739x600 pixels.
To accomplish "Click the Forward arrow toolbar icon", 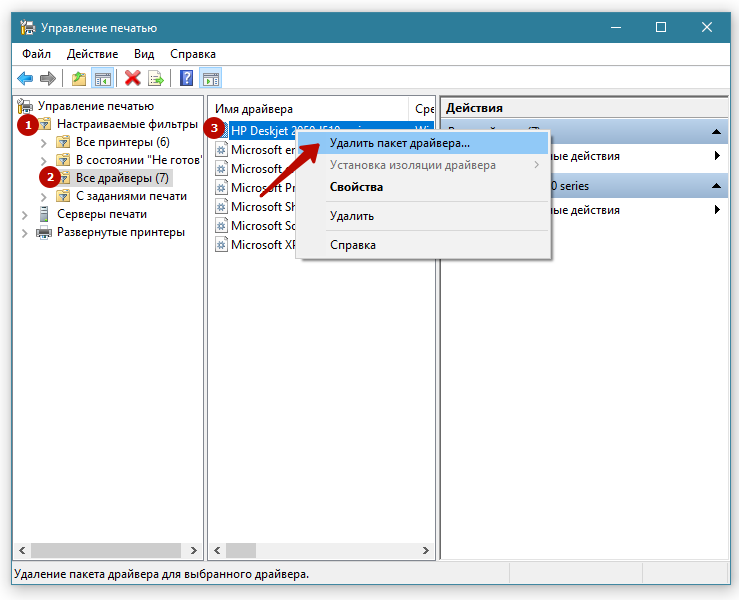I will click(47, 78).
